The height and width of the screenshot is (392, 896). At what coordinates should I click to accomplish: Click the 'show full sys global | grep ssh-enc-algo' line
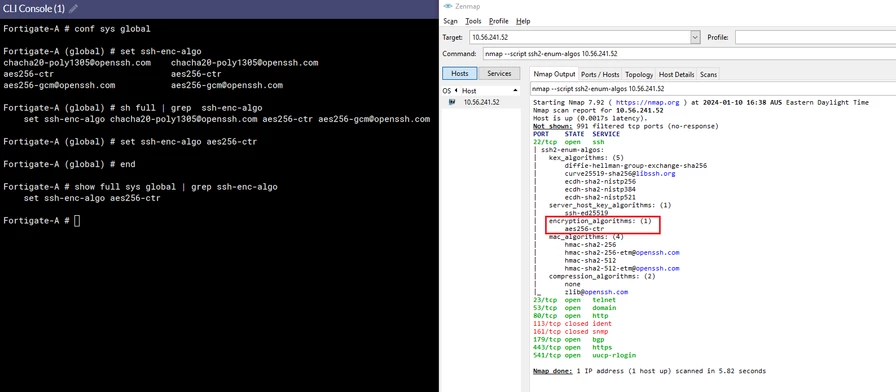point(140,187)
